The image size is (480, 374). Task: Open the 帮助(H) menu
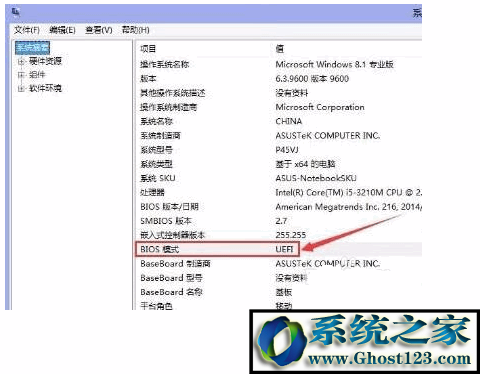pyautogui.click(x=135, y=30)
